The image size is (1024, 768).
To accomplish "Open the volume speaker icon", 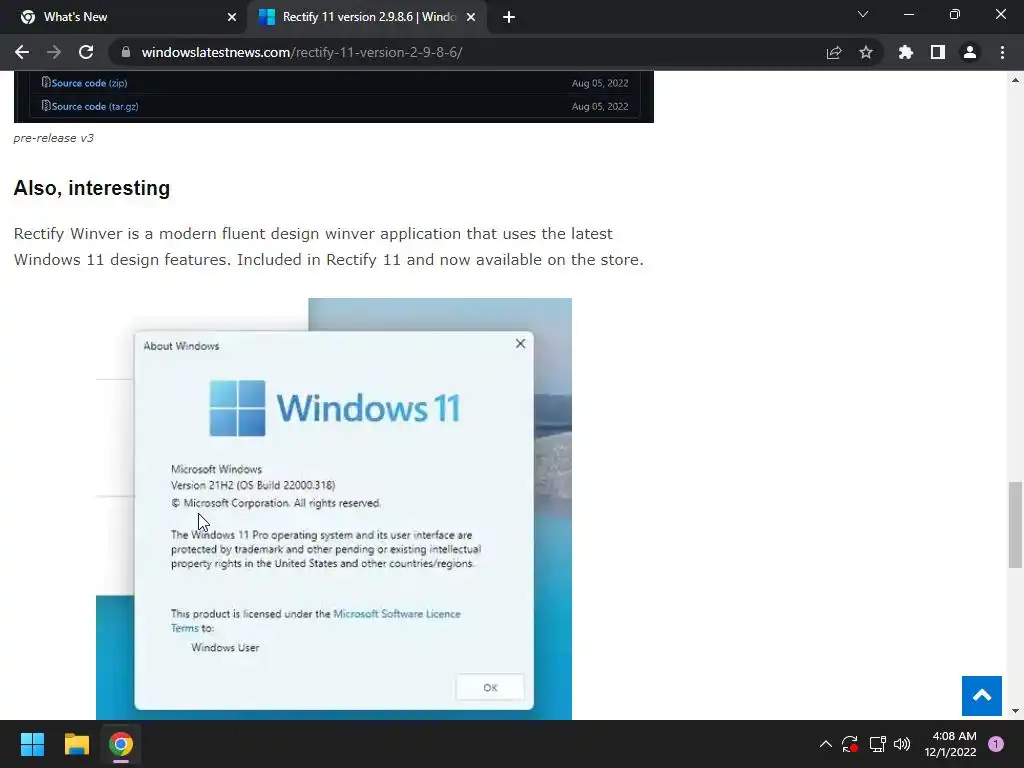I will [902, 744].
